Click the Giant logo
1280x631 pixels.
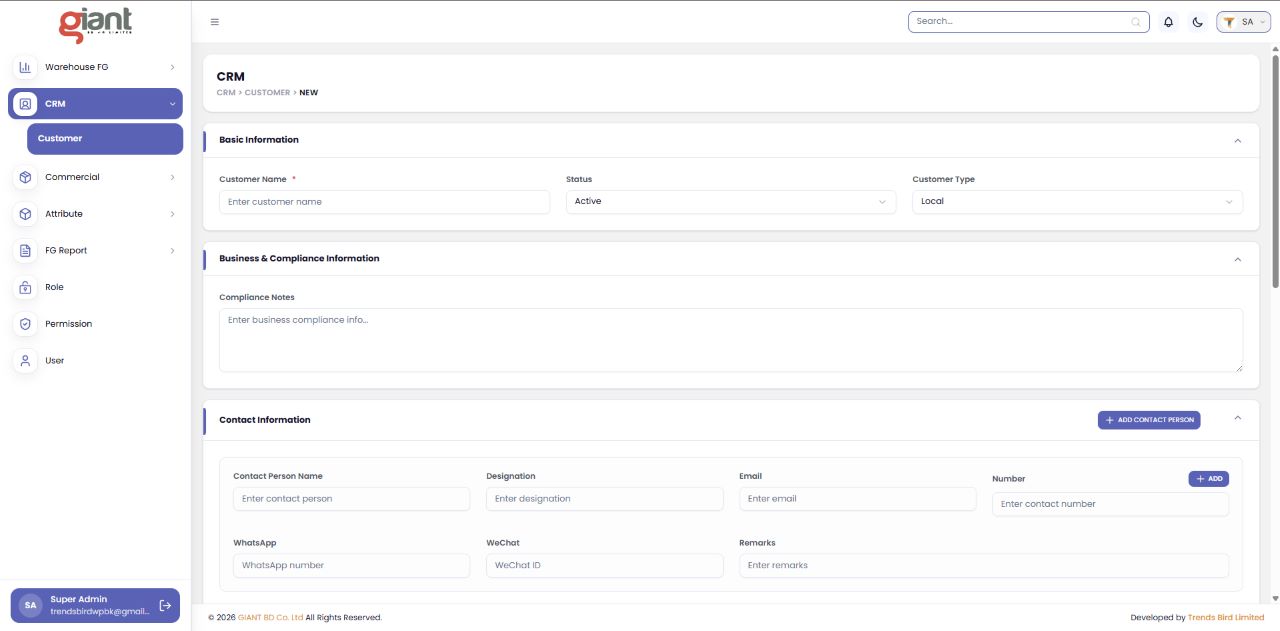click(x=95, y=25)
